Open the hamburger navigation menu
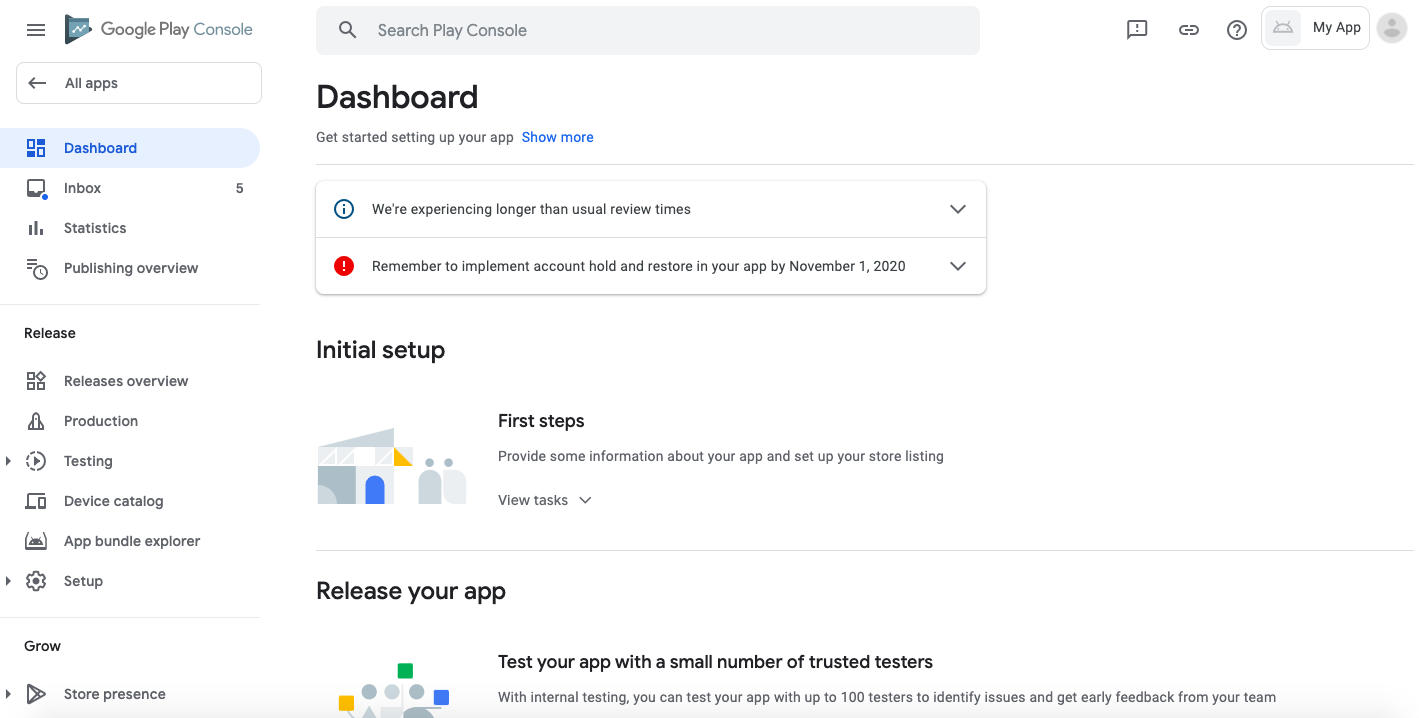1419x718 pixels. click(x=36, y=30)
